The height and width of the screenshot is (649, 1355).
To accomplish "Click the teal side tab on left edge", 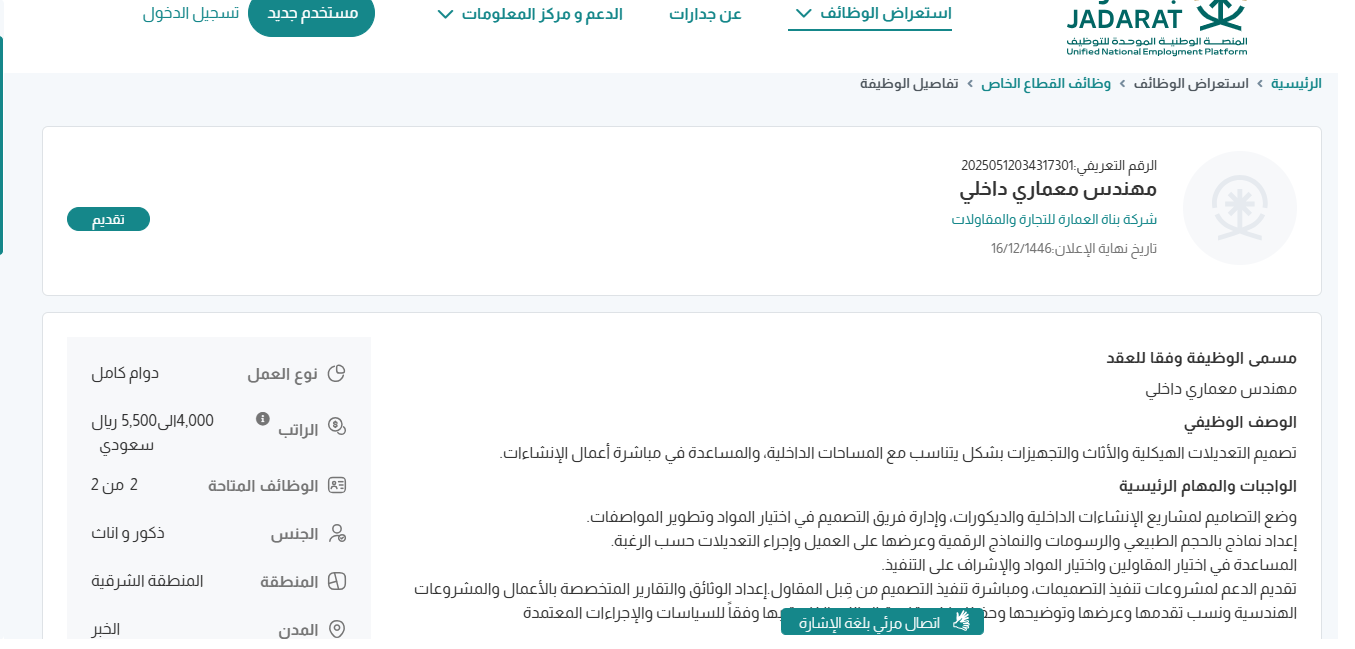I will pyautogui.click(x=2, y=145).
